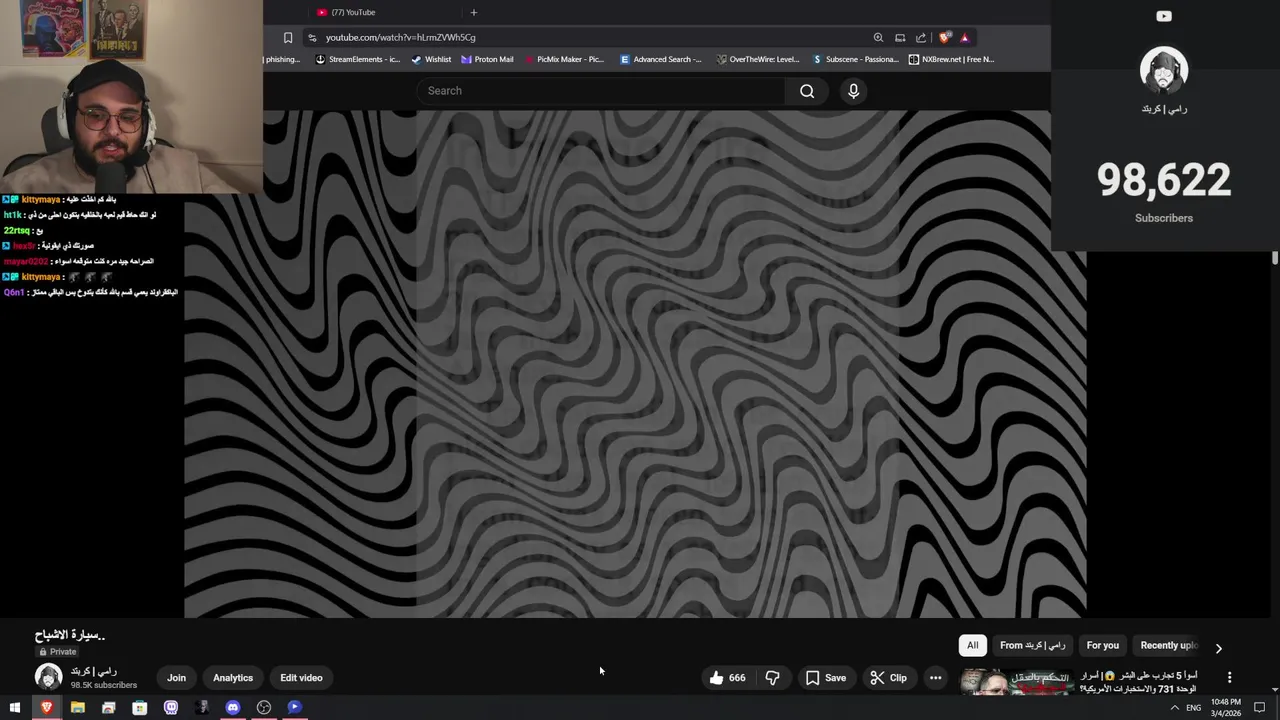Like the video with thumbs up
The image size is (1280, 720).
728,678
